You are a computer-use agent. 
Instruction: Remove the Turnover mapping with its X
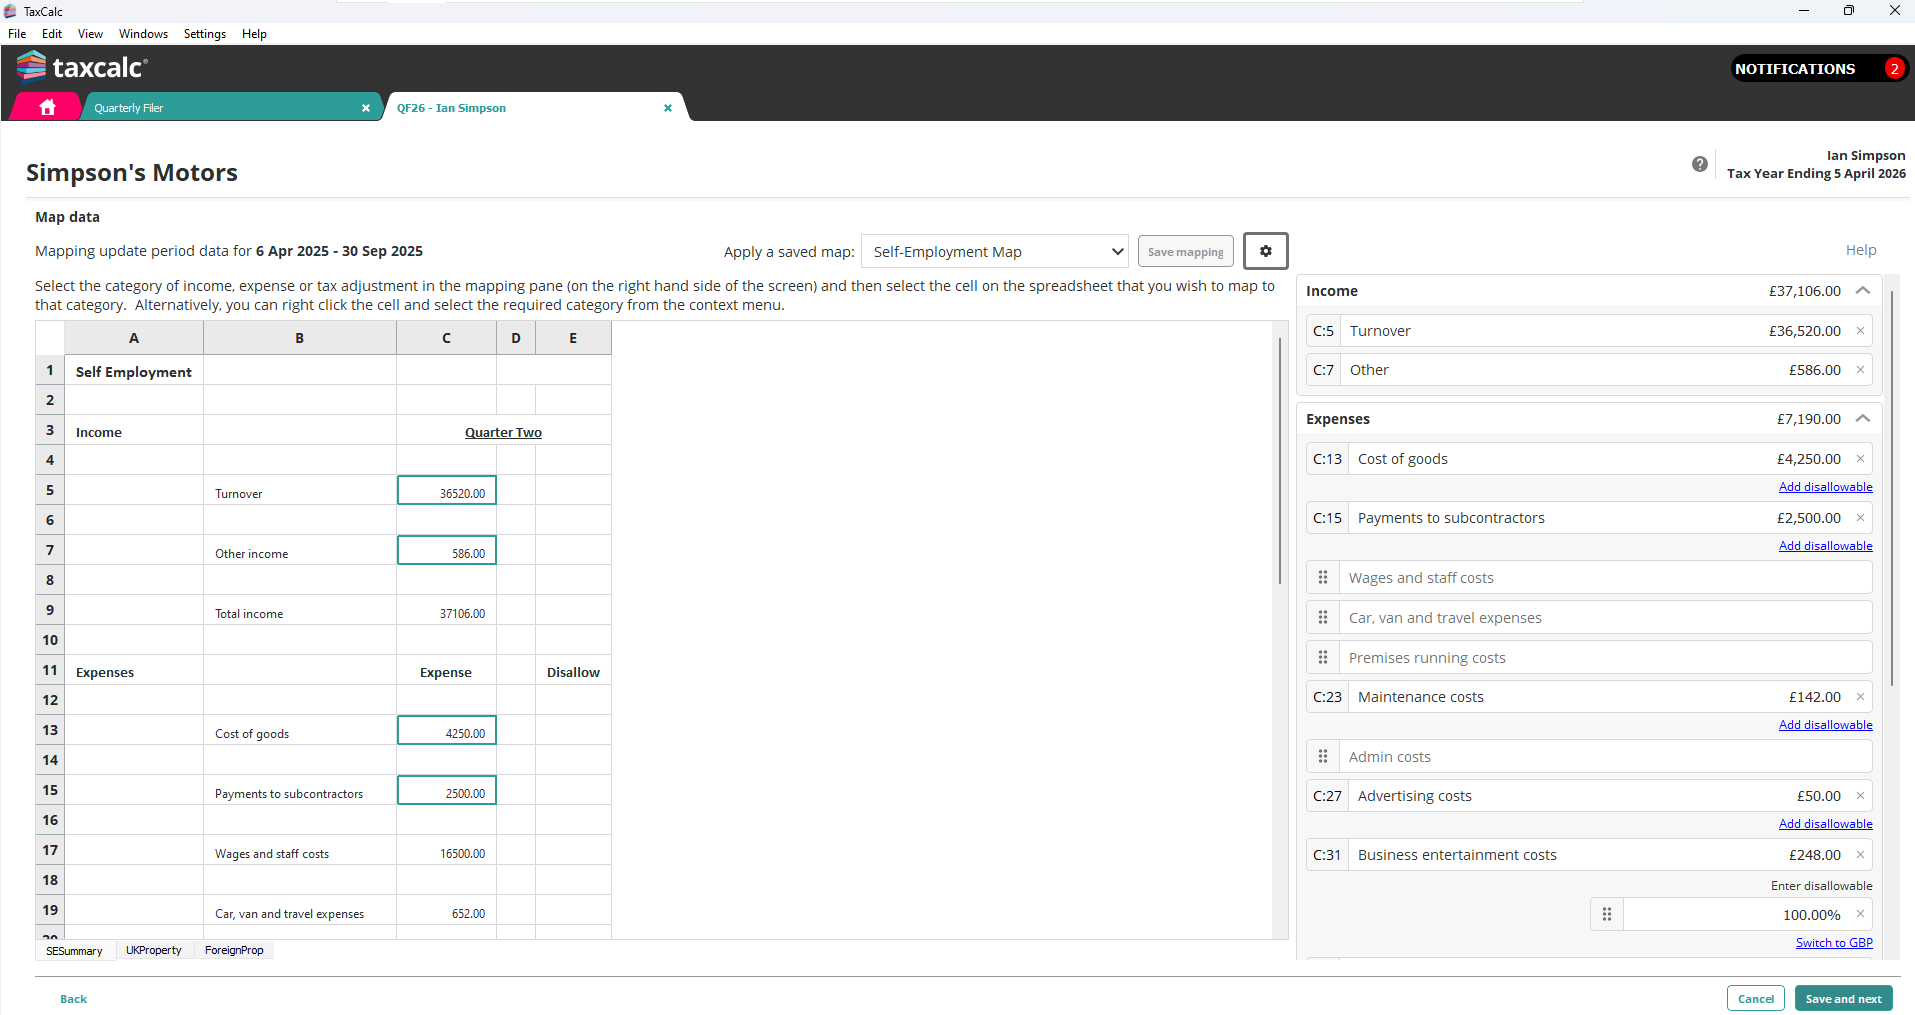pos(1860,331)
